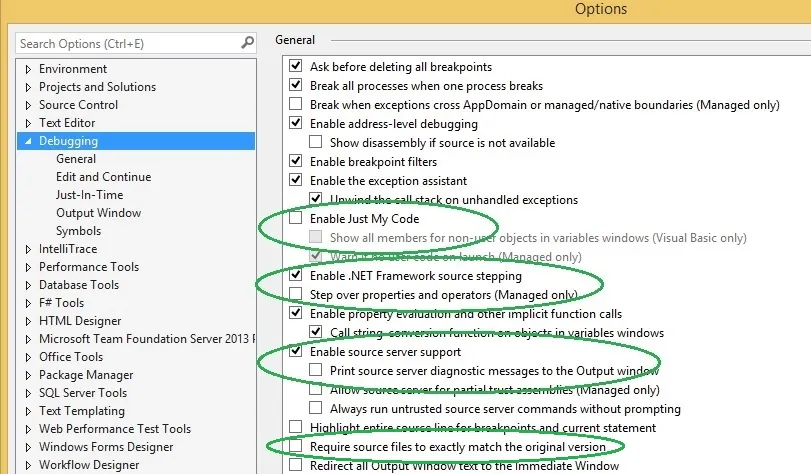
Task: Click the search magnifier icon
Action: tap(248, 43)
